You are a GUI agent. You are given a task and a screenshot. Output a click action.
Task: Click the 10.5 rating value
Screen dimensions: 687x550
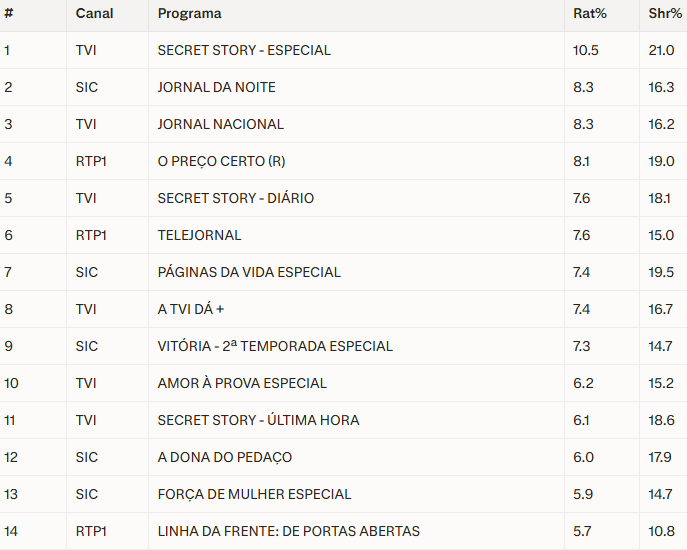585,50
